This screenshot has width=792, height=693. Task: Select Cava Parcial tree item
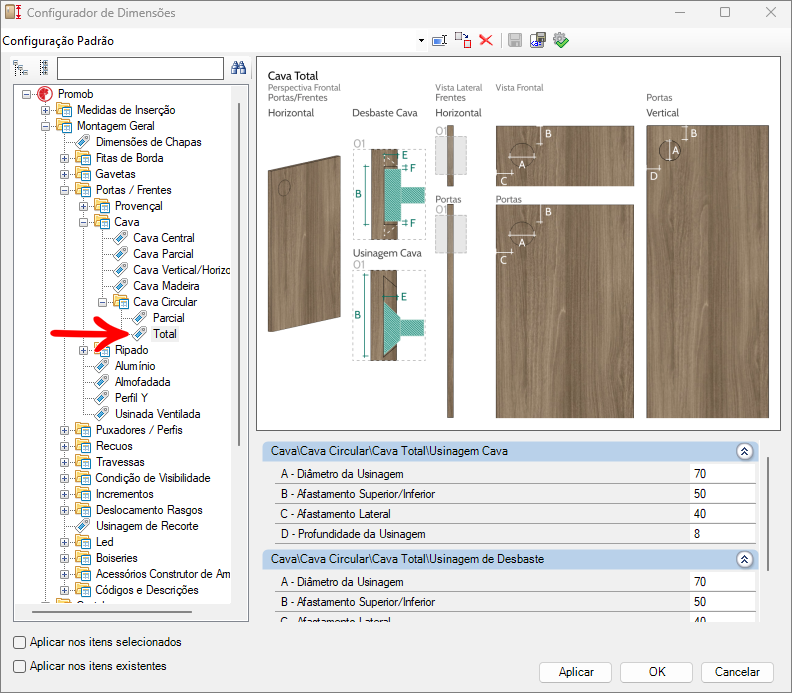pyautogui.click(x=163, y=254)
